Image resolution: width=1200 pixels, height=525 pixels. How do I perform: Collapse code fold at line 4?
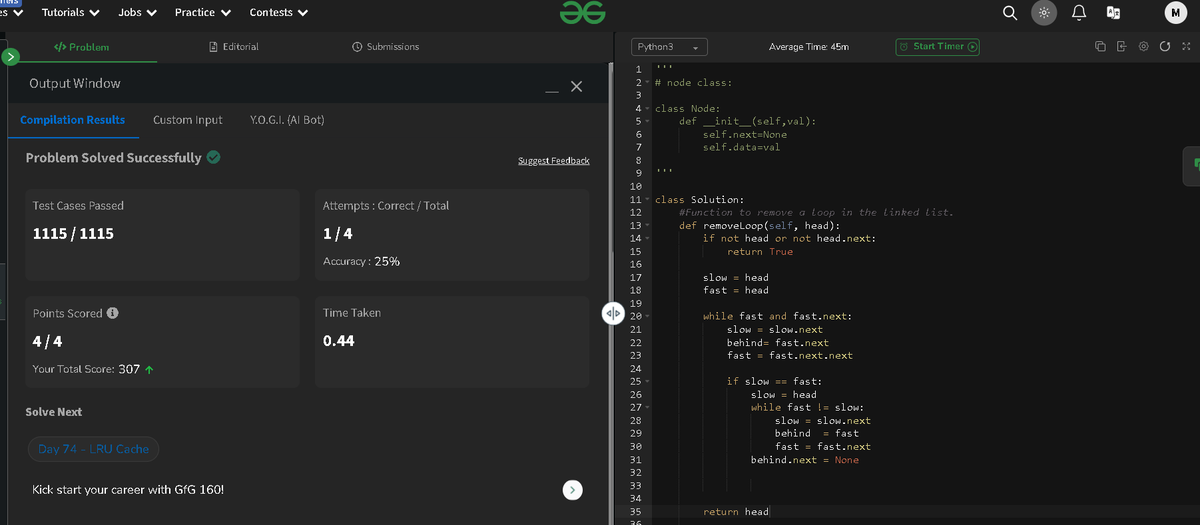(x=647, y=108)
